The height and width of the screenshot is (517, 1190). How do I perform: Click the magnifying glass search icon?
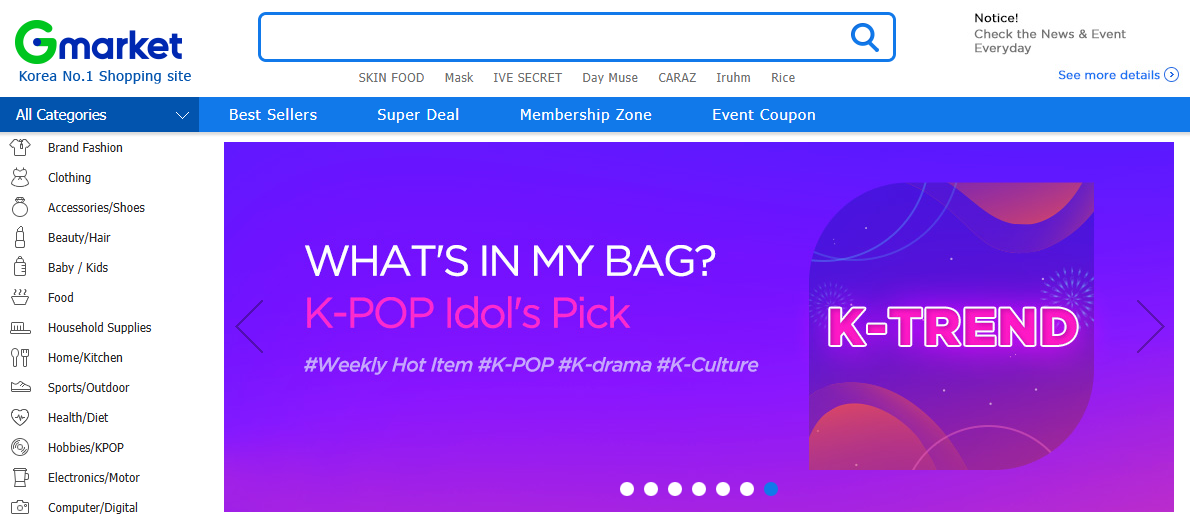[x=864, y=38]
